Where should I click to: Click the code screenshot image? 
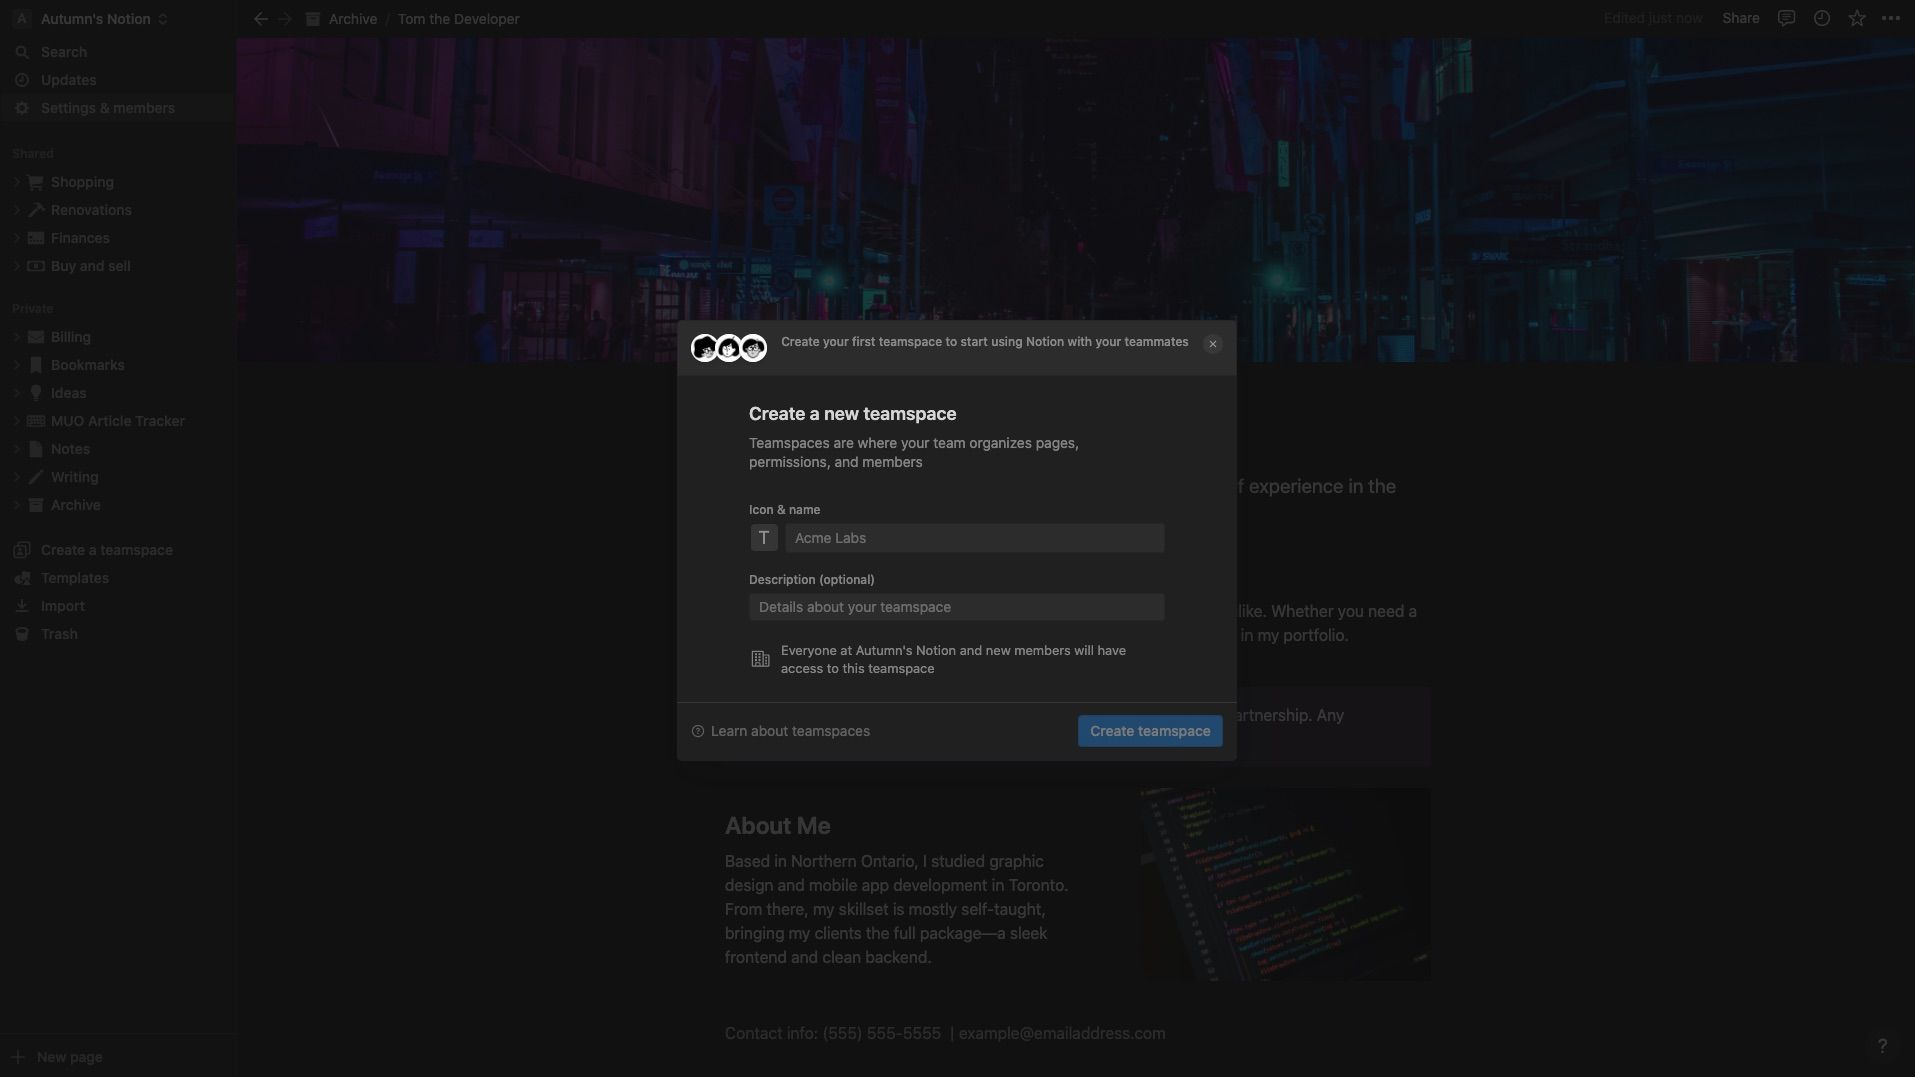[x=1285, y=884]
